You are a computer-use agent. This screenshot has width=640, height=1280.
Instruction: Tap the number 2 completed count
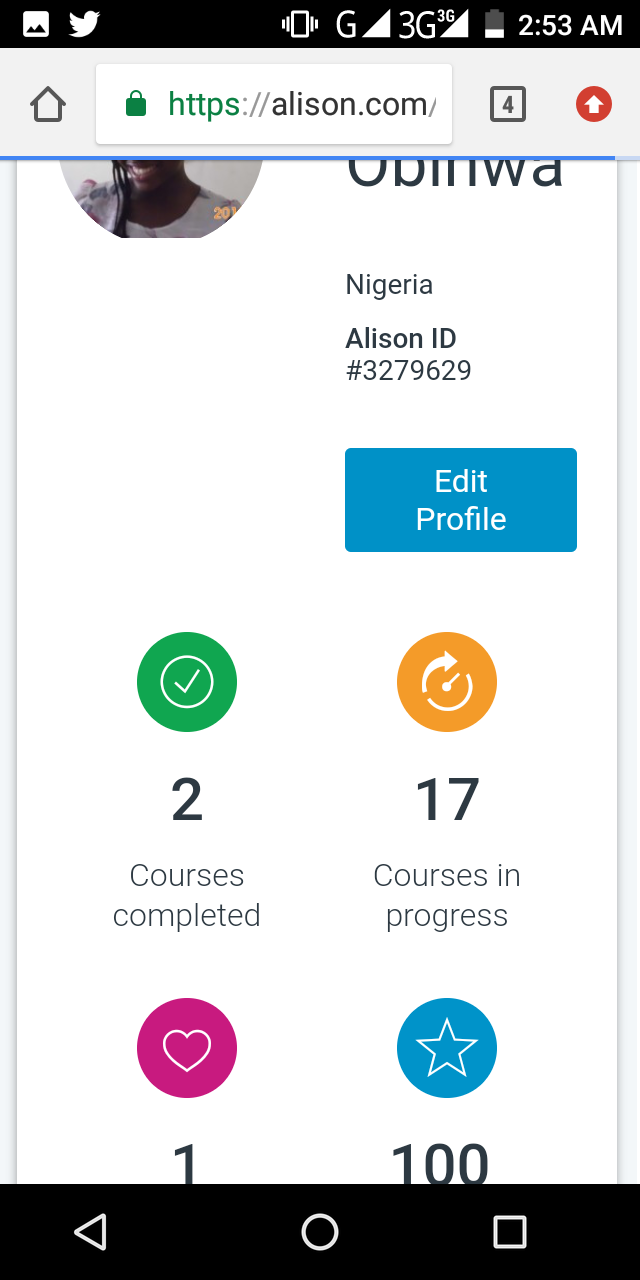click(187, 801)
